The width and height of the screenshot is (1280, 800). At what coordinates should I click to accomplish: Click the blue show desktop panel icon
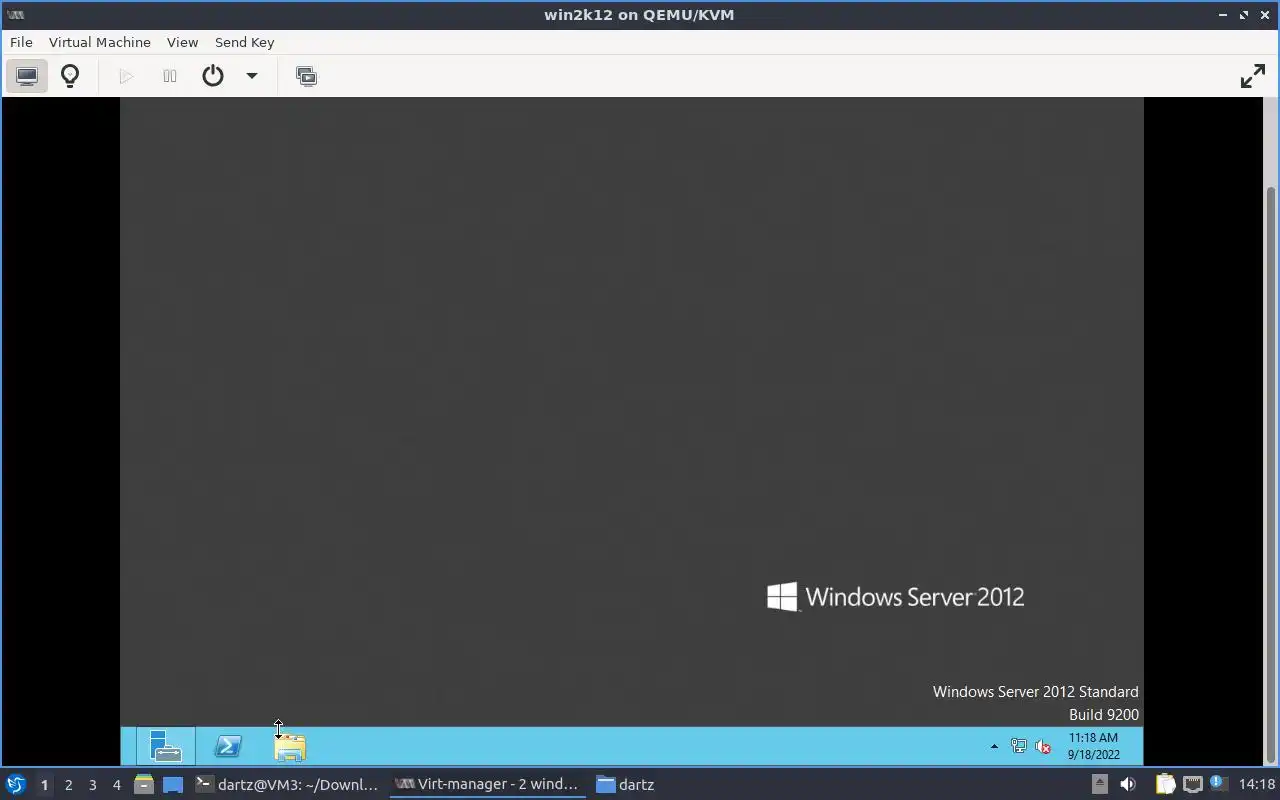(x=173, y=784)
